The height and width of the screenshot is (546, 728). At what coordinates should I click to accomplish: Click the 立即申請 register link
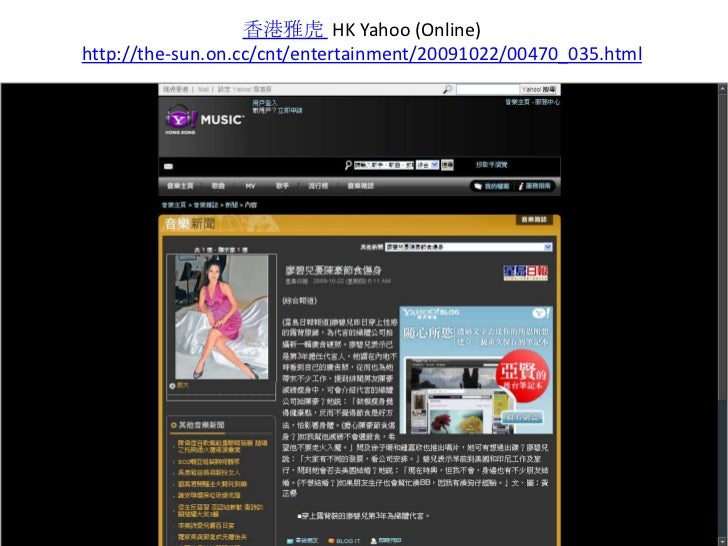290,110
